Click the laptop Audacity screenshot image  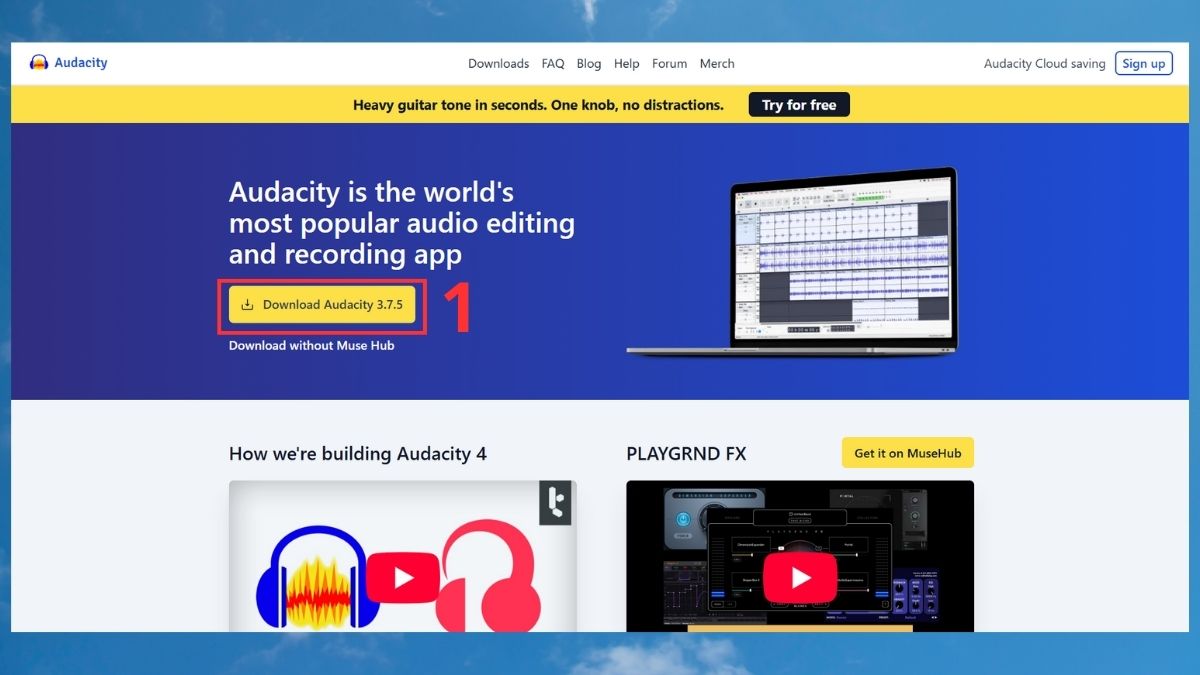coord(791,261)
